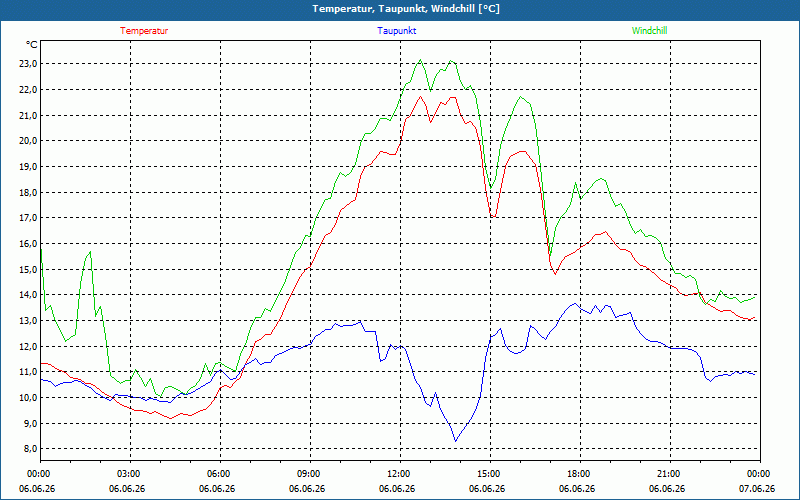Click the 19,0 y-axis tick label
The width and height of the screenshot is (800, 500).
tap(28, 167)
